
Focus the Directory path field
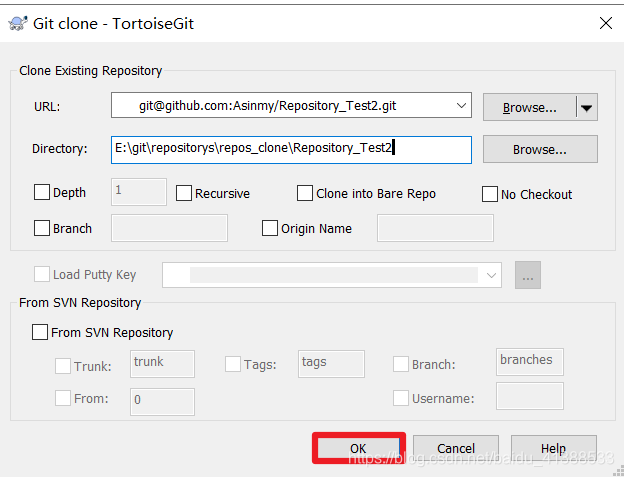[291, 150]
